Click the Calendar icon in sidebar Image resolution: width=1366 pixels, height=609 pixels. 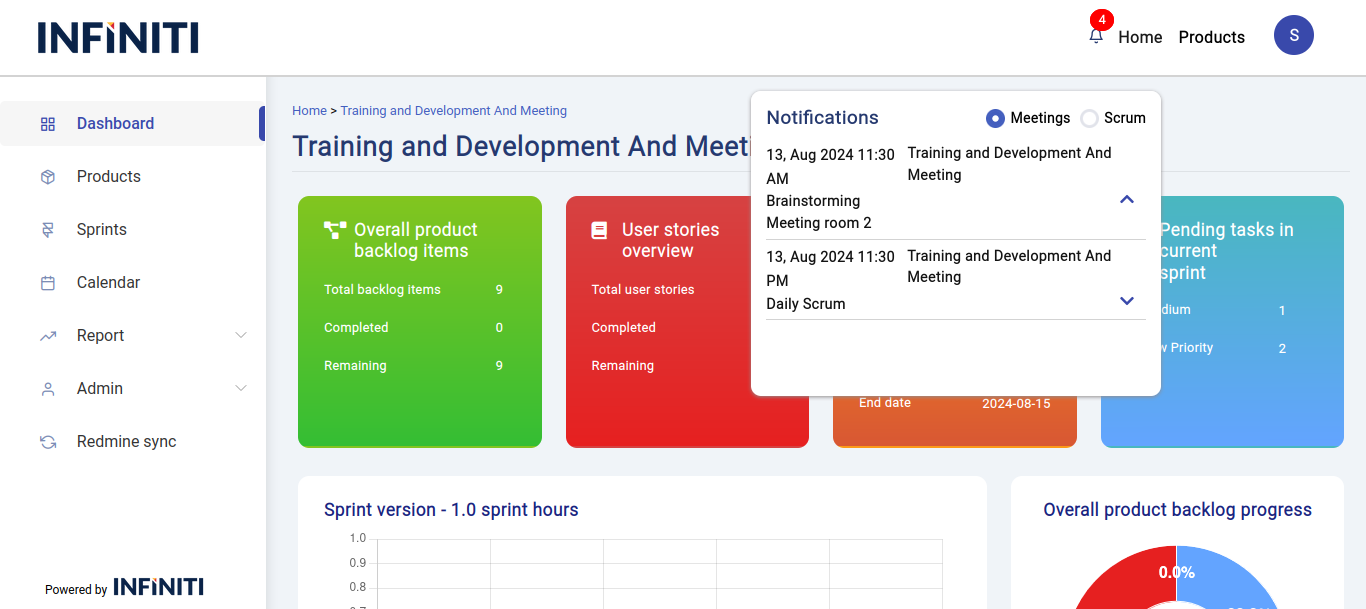coord(48,283)
